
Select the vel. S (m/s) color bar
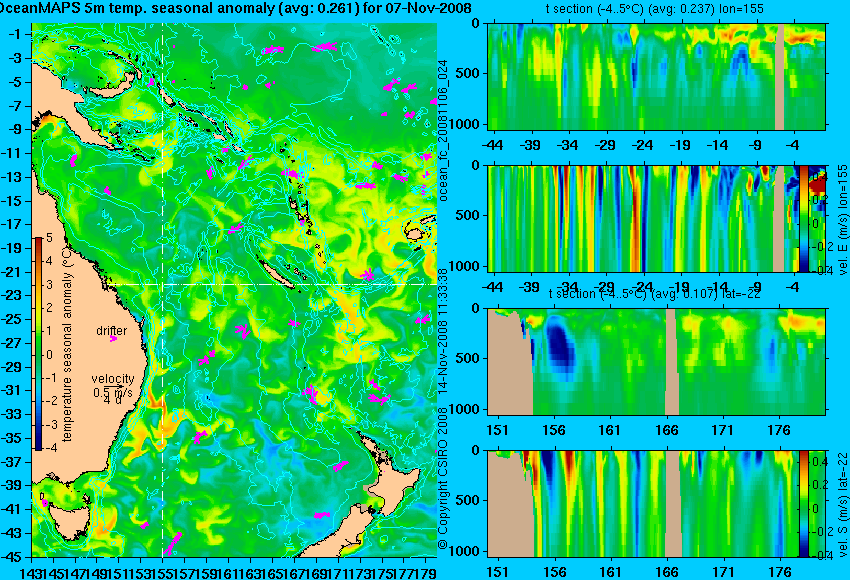tap(803, 504)
